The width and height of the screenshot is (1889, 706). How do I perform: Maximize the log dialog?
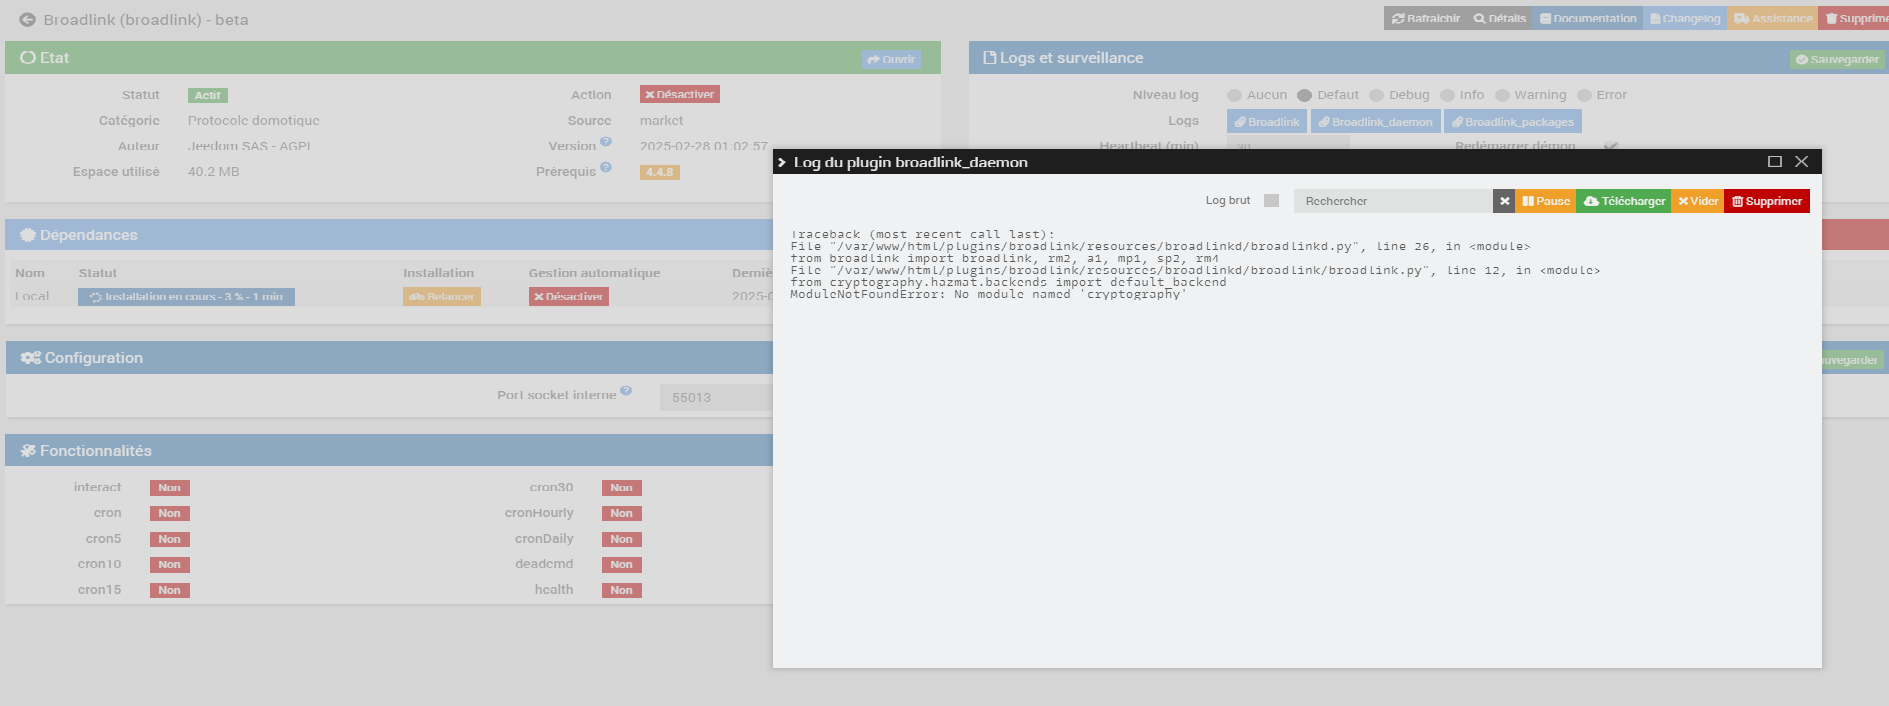pyautogui.click(x=1775, y=161)
